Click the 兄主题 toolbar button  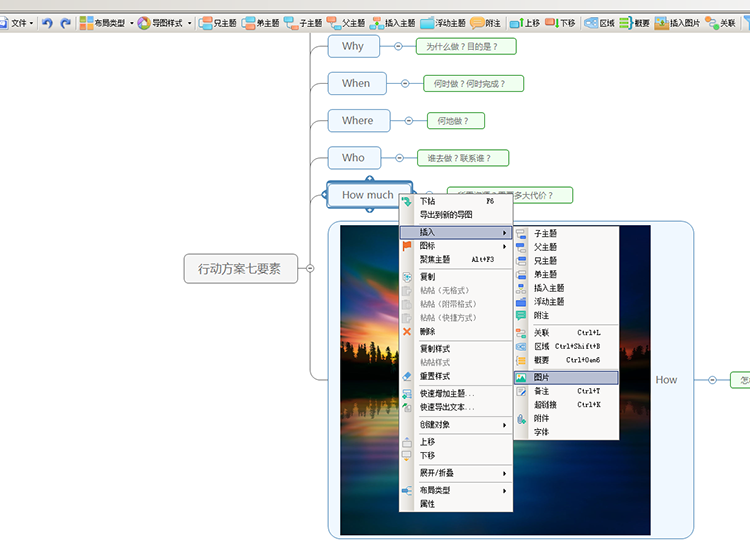tap(218, 22)
